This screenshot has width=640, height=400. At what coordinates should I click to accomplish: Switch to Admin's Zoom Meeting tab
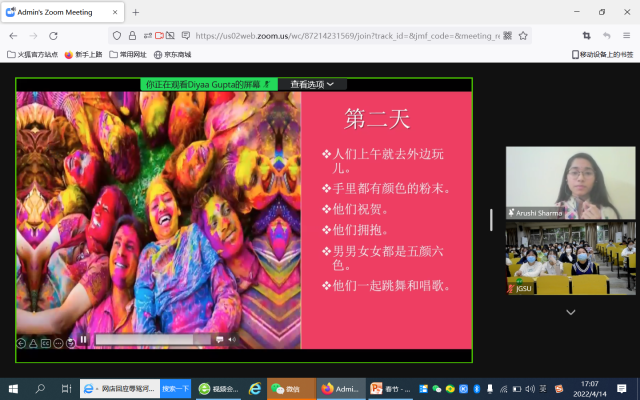tap(58, 12)
